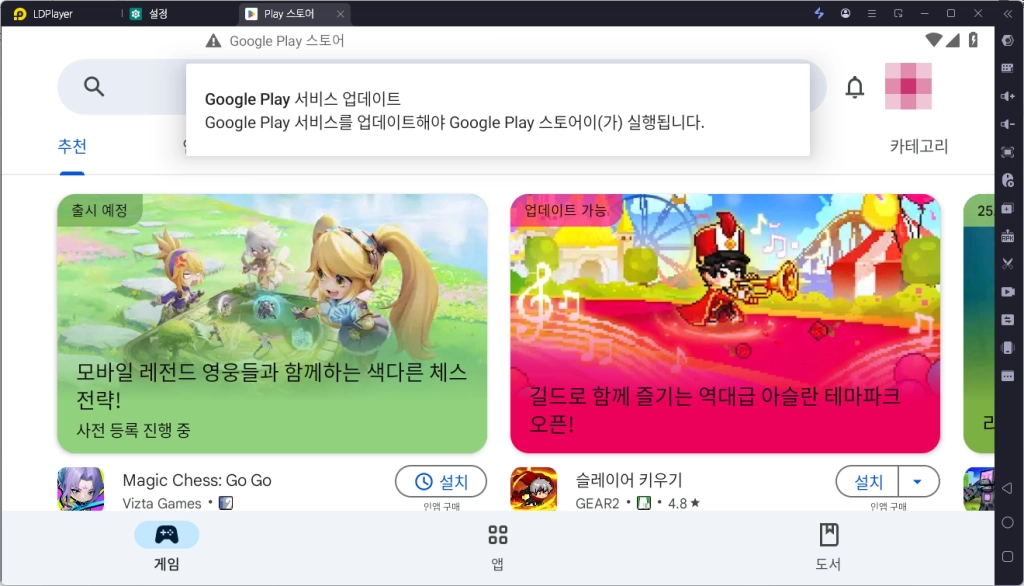This screenshot has width=1024, height=586.
Task: Open LDPlayer settings hexagon icon in sidebar
Action: point(1008,41)
